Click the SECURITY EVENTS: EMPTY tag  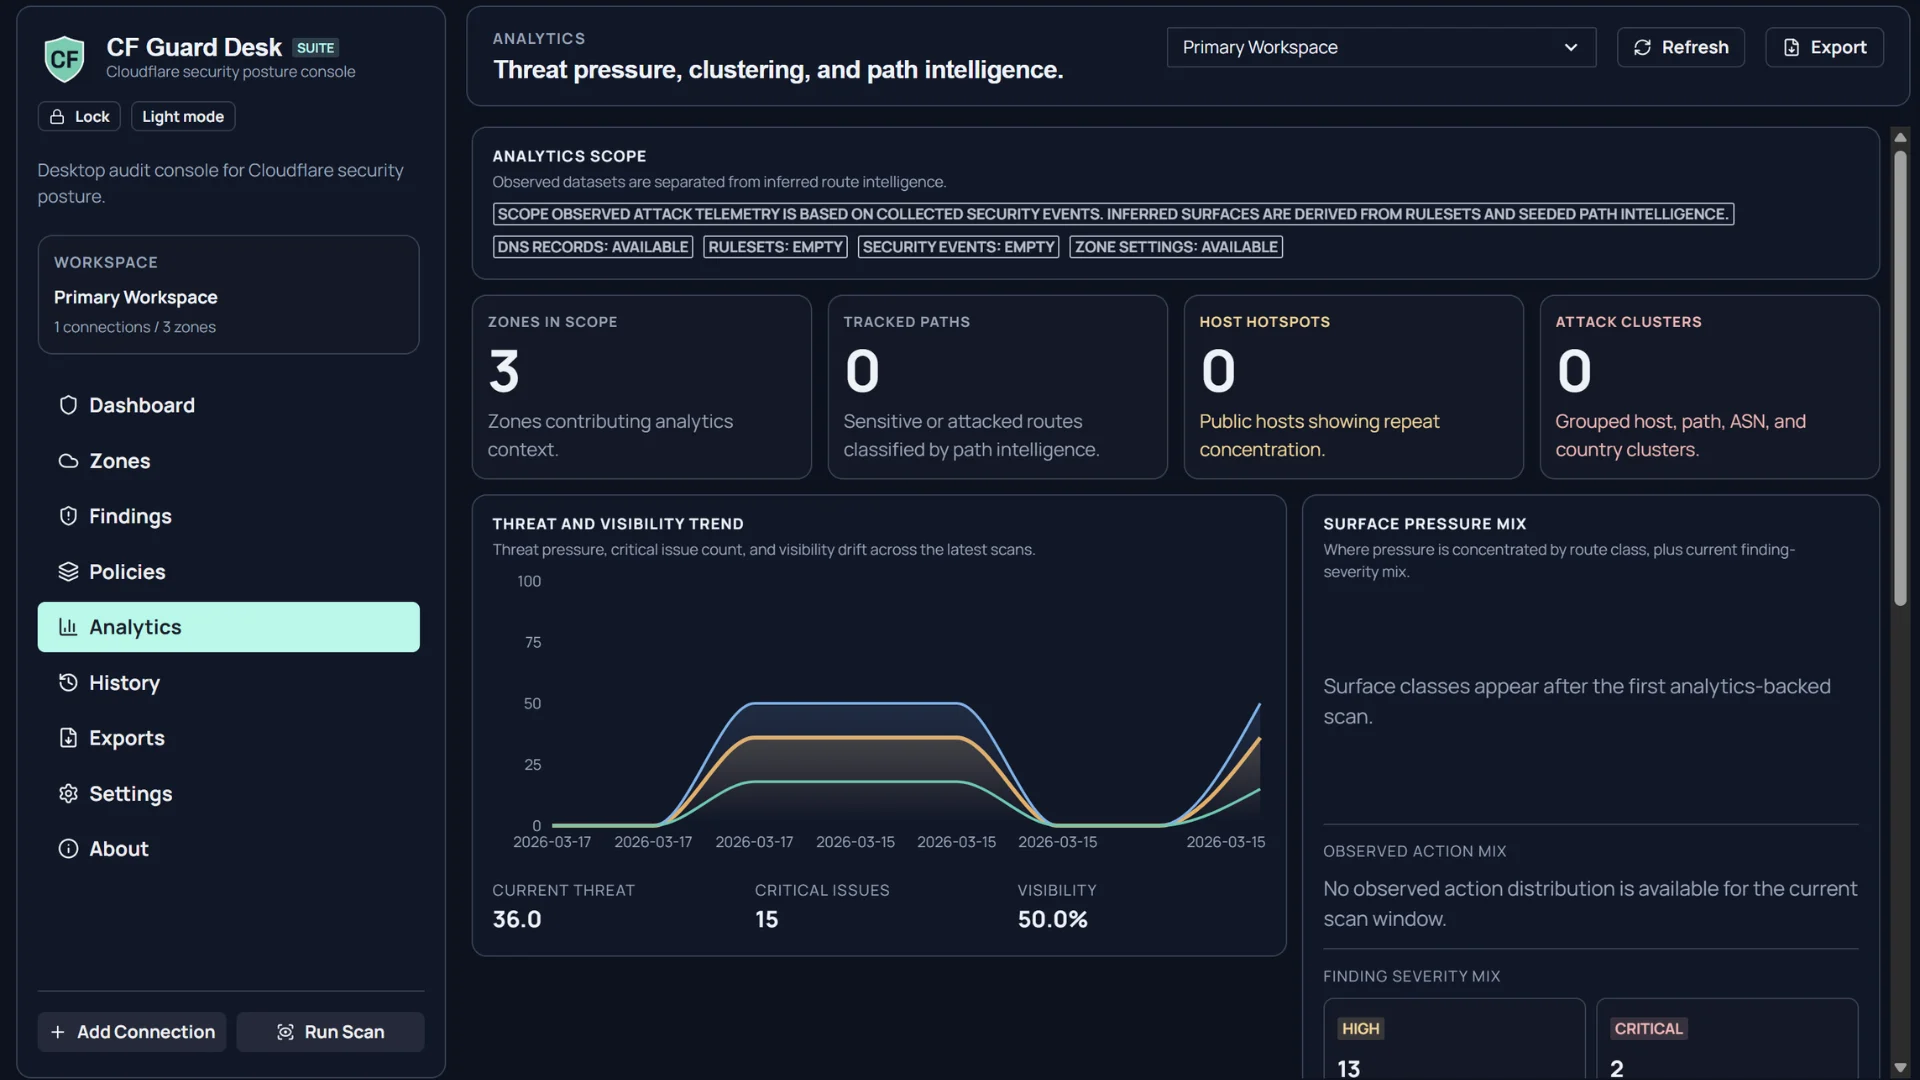click(959, 247)
